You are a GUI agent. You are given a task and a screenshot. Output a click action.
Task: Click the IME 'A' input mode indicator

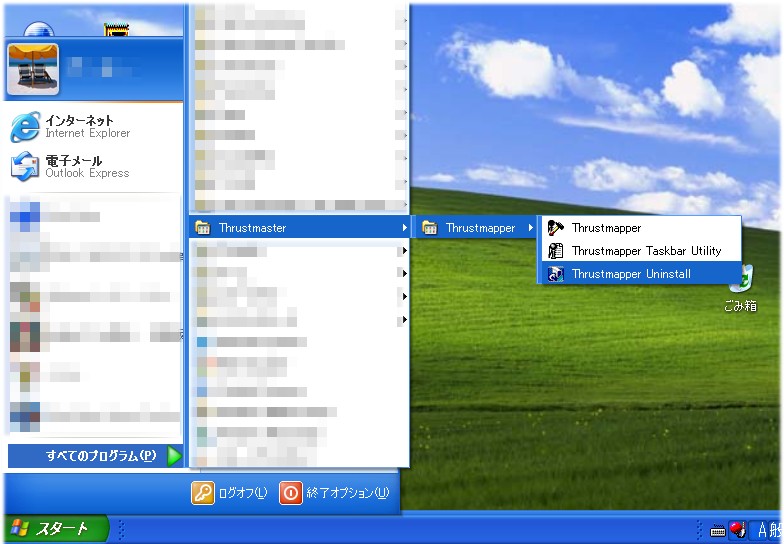click(762, 529)
